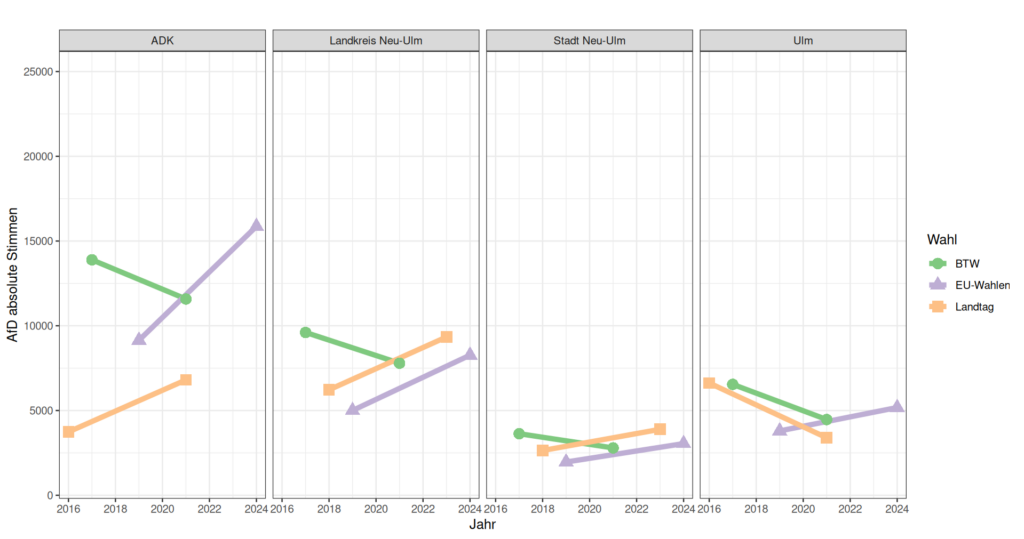The height and width of the screenshot is (539, 1024).
Task: Select the Ulm panel title strip
Action: point(802,41)
